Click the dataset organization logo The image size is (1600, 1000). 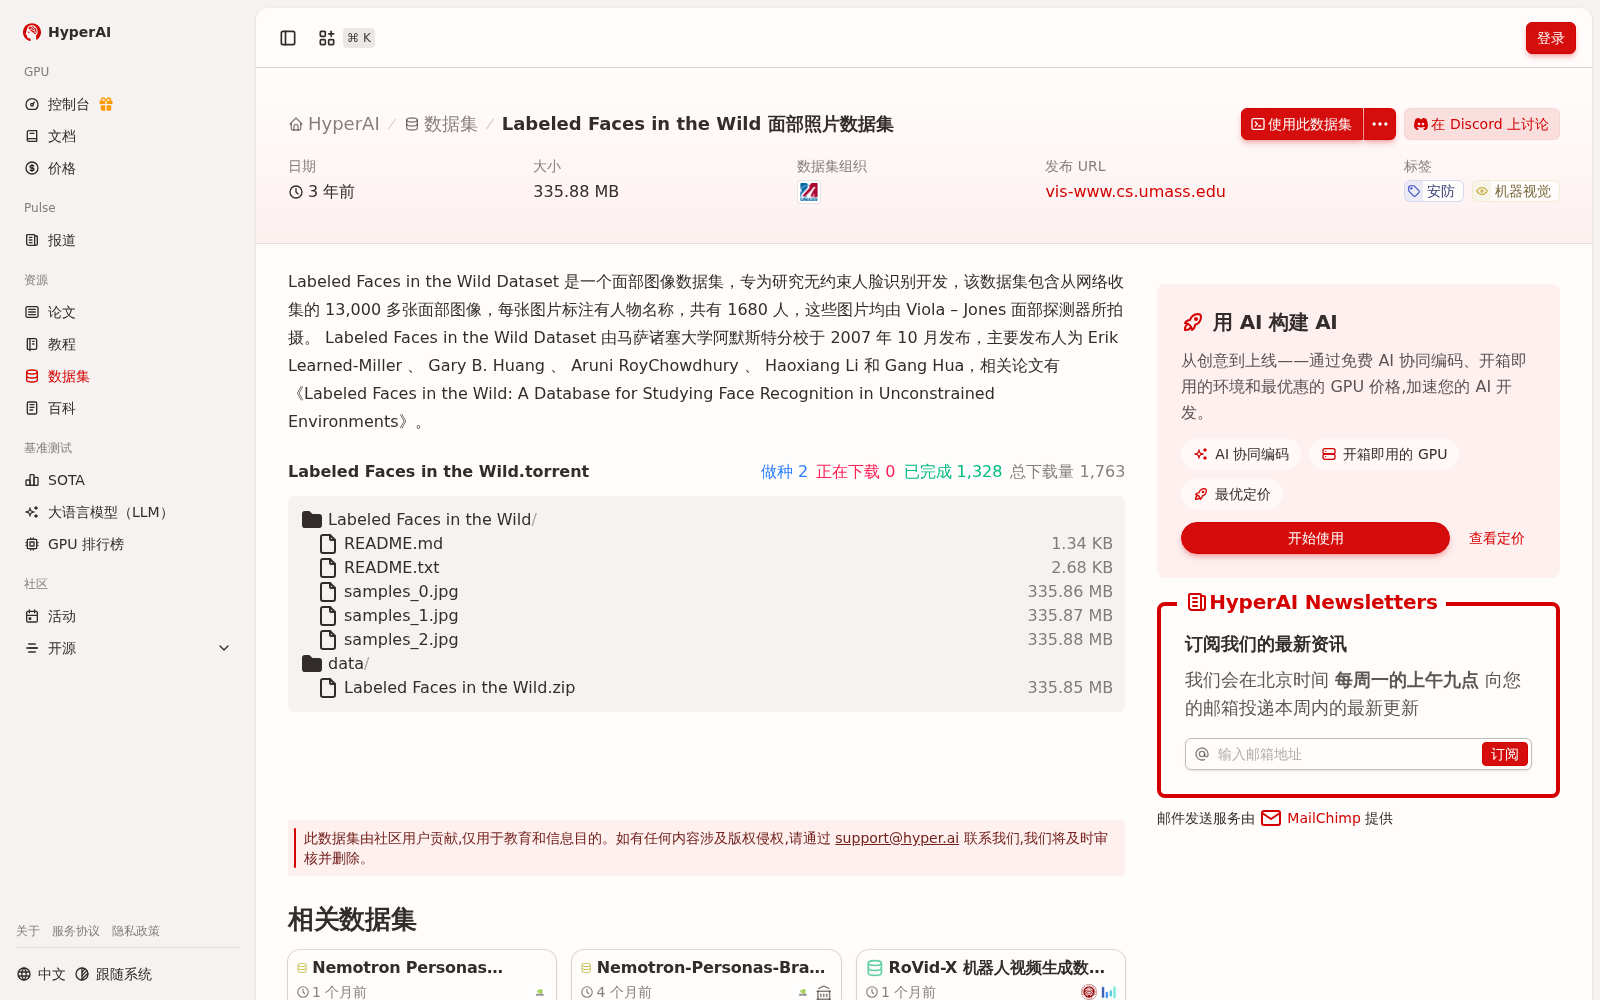(809, 191)
